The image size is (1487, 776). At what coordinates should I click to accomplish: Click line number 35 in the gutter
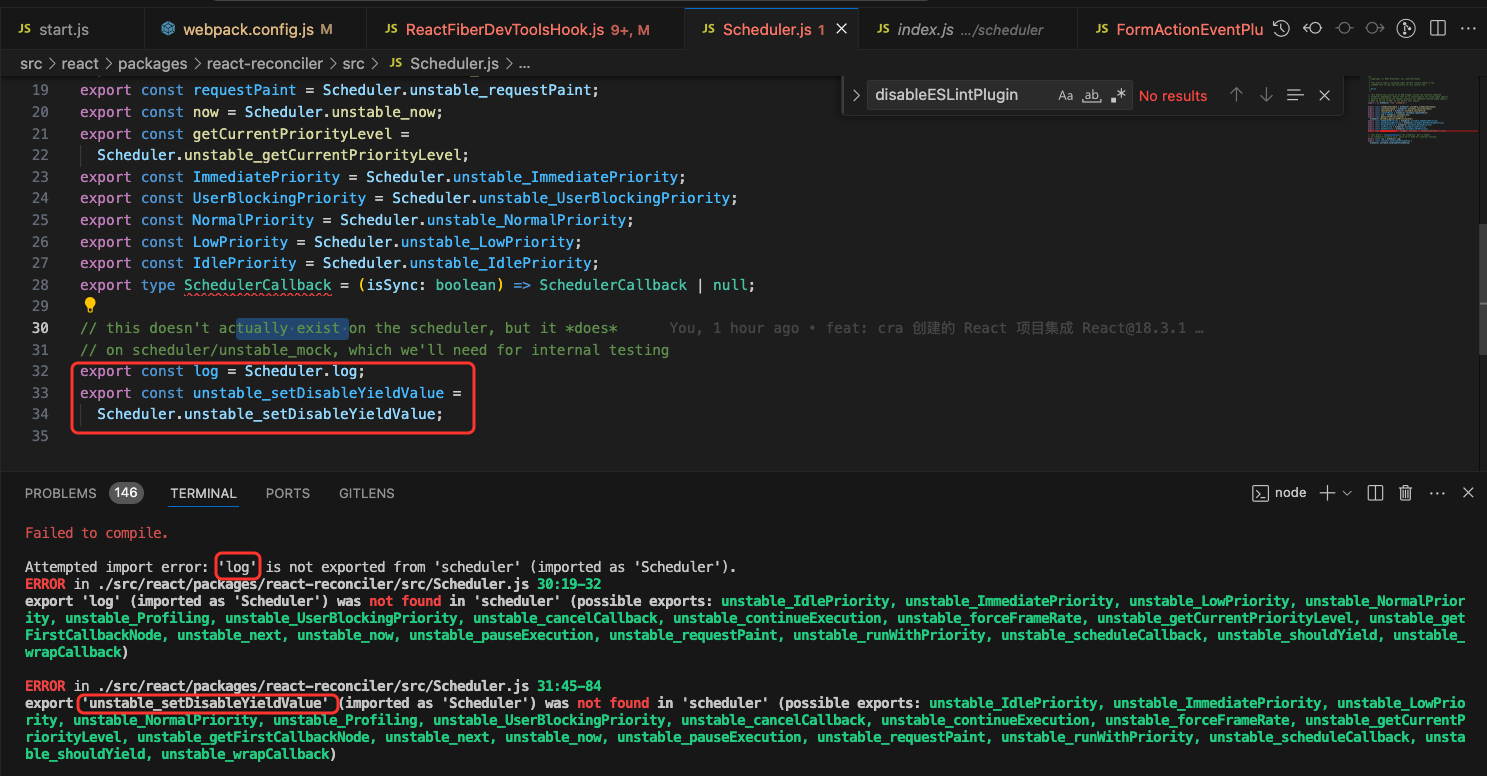coord(40,436)
